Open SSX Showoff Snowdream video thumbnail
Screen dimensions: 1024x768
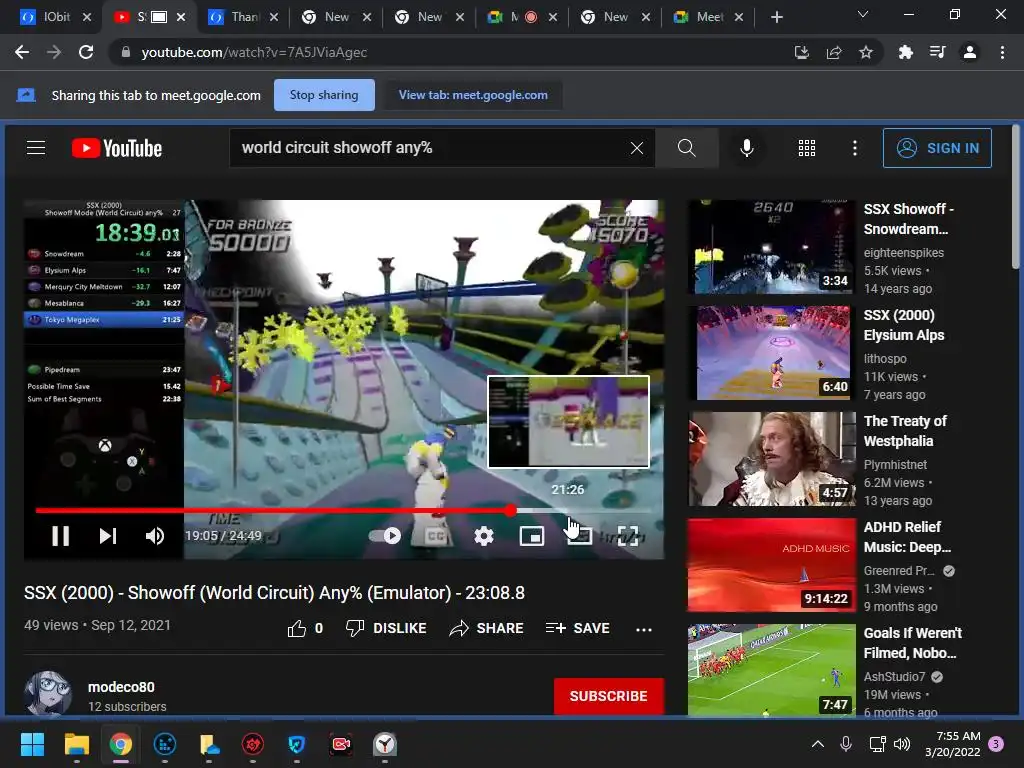[x=771, y=247]
